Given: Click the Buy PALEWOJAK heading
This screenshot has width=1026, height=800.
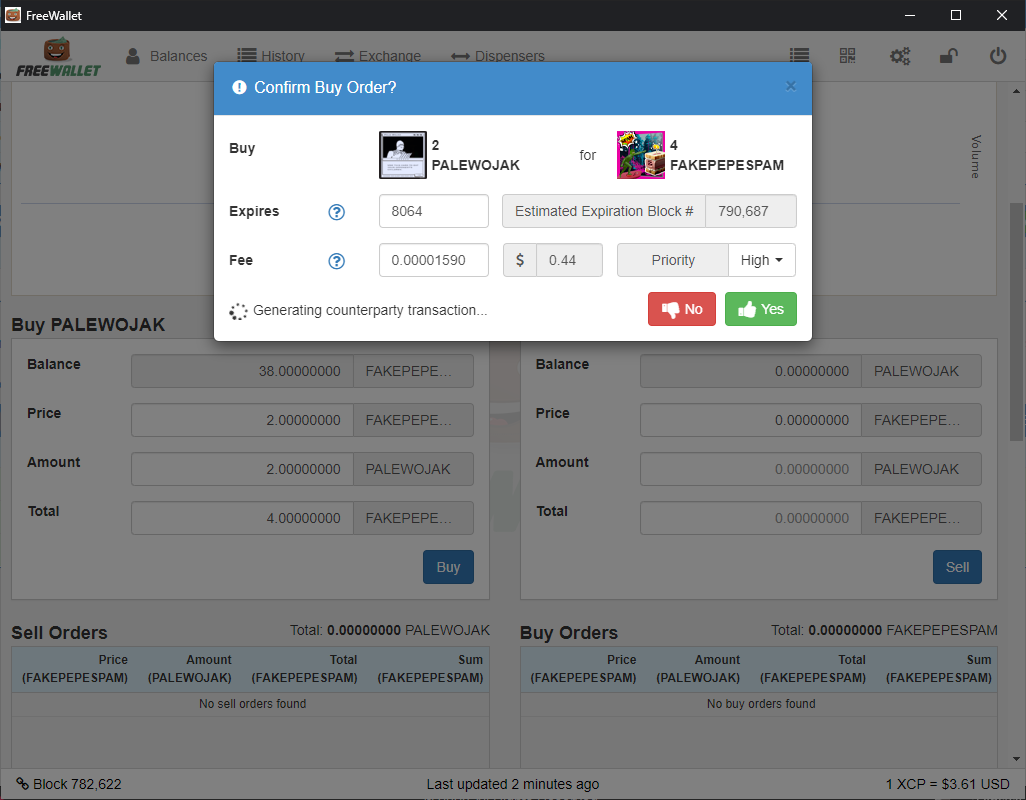Looking at the screenshot, I should tap(88, 325).
